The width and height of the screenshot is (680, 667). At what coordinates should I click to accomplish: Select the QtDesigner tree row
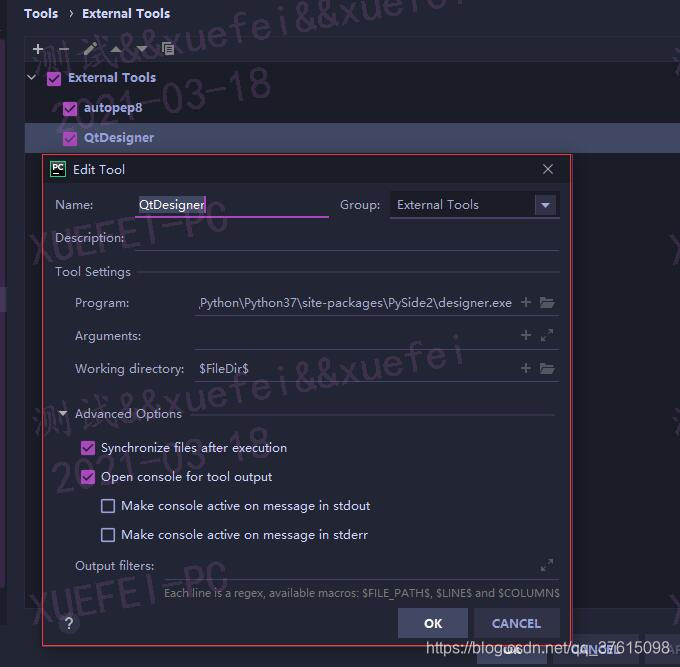coord(352,138)
